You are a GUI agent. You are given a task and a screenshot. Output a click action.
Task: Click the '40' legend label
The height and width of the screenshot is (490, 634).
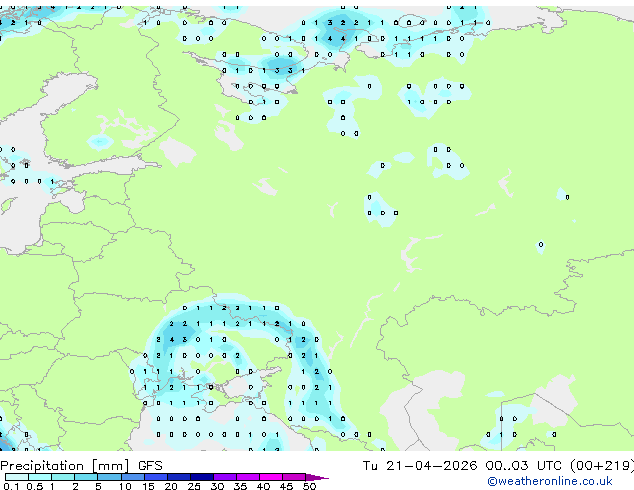click(263, 486)
